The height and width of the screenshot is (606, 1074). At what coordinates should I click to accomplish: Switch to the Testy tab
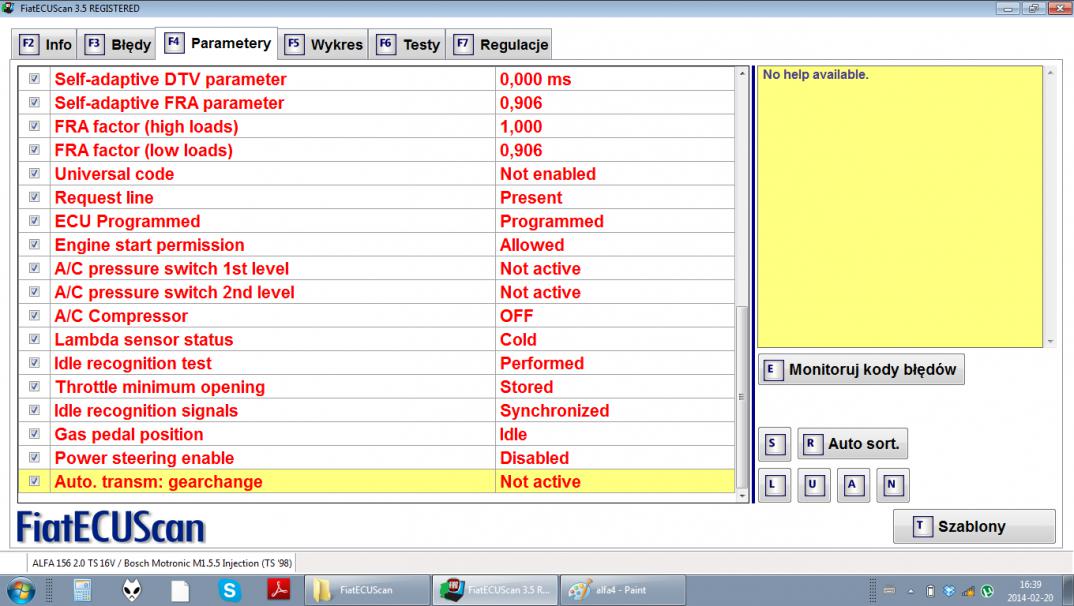(x=408, y=45)
